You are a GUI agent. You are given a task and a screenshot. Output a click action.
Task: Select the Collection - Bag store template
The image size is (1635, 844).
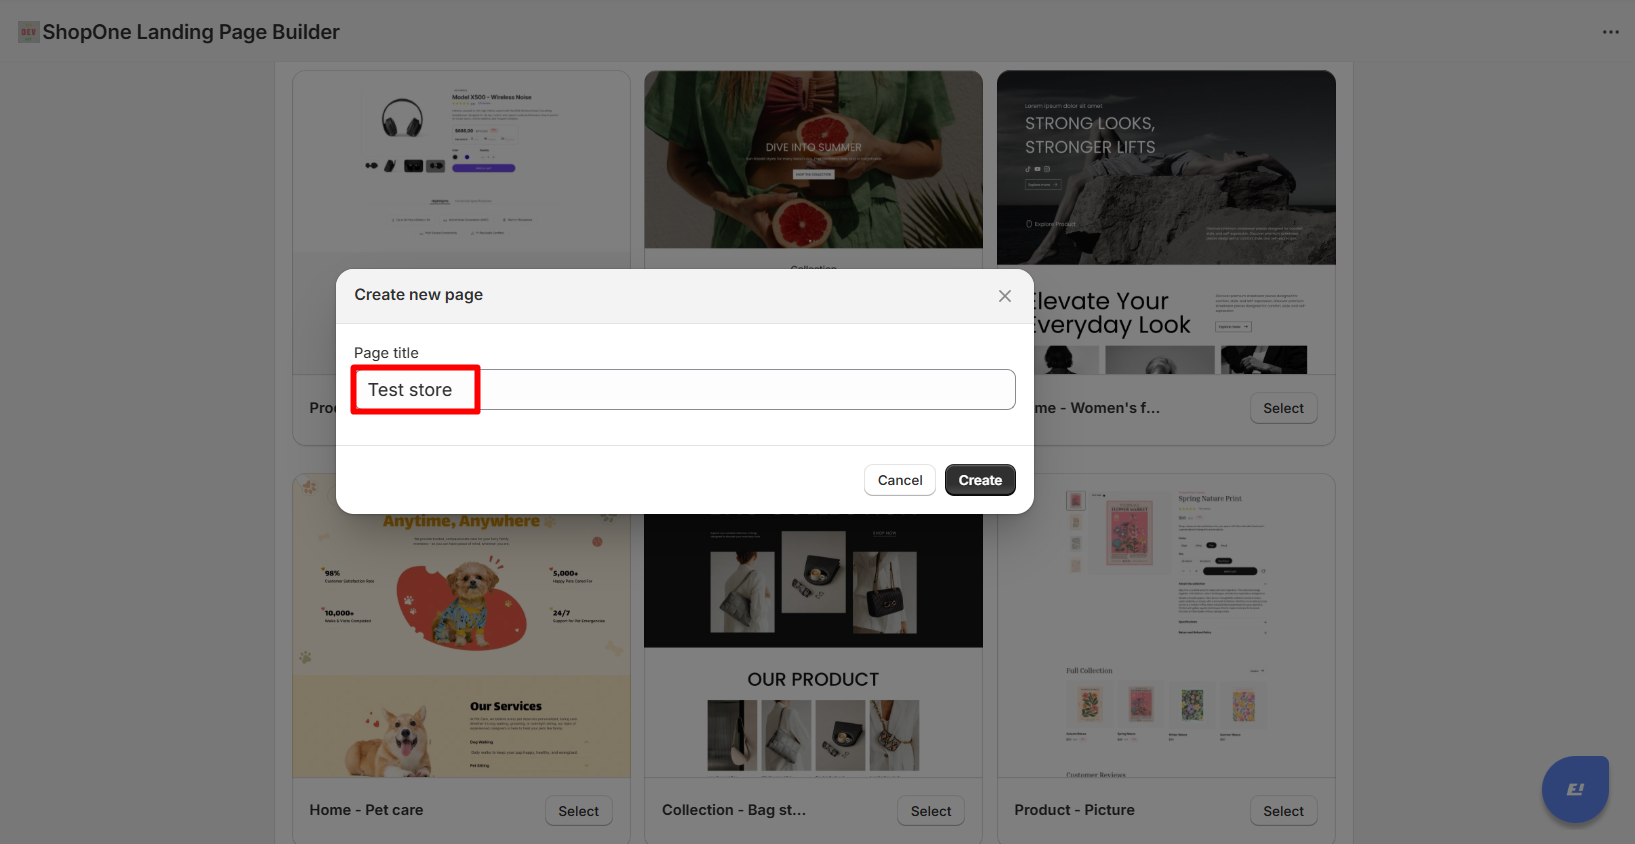tap(931, 811)
